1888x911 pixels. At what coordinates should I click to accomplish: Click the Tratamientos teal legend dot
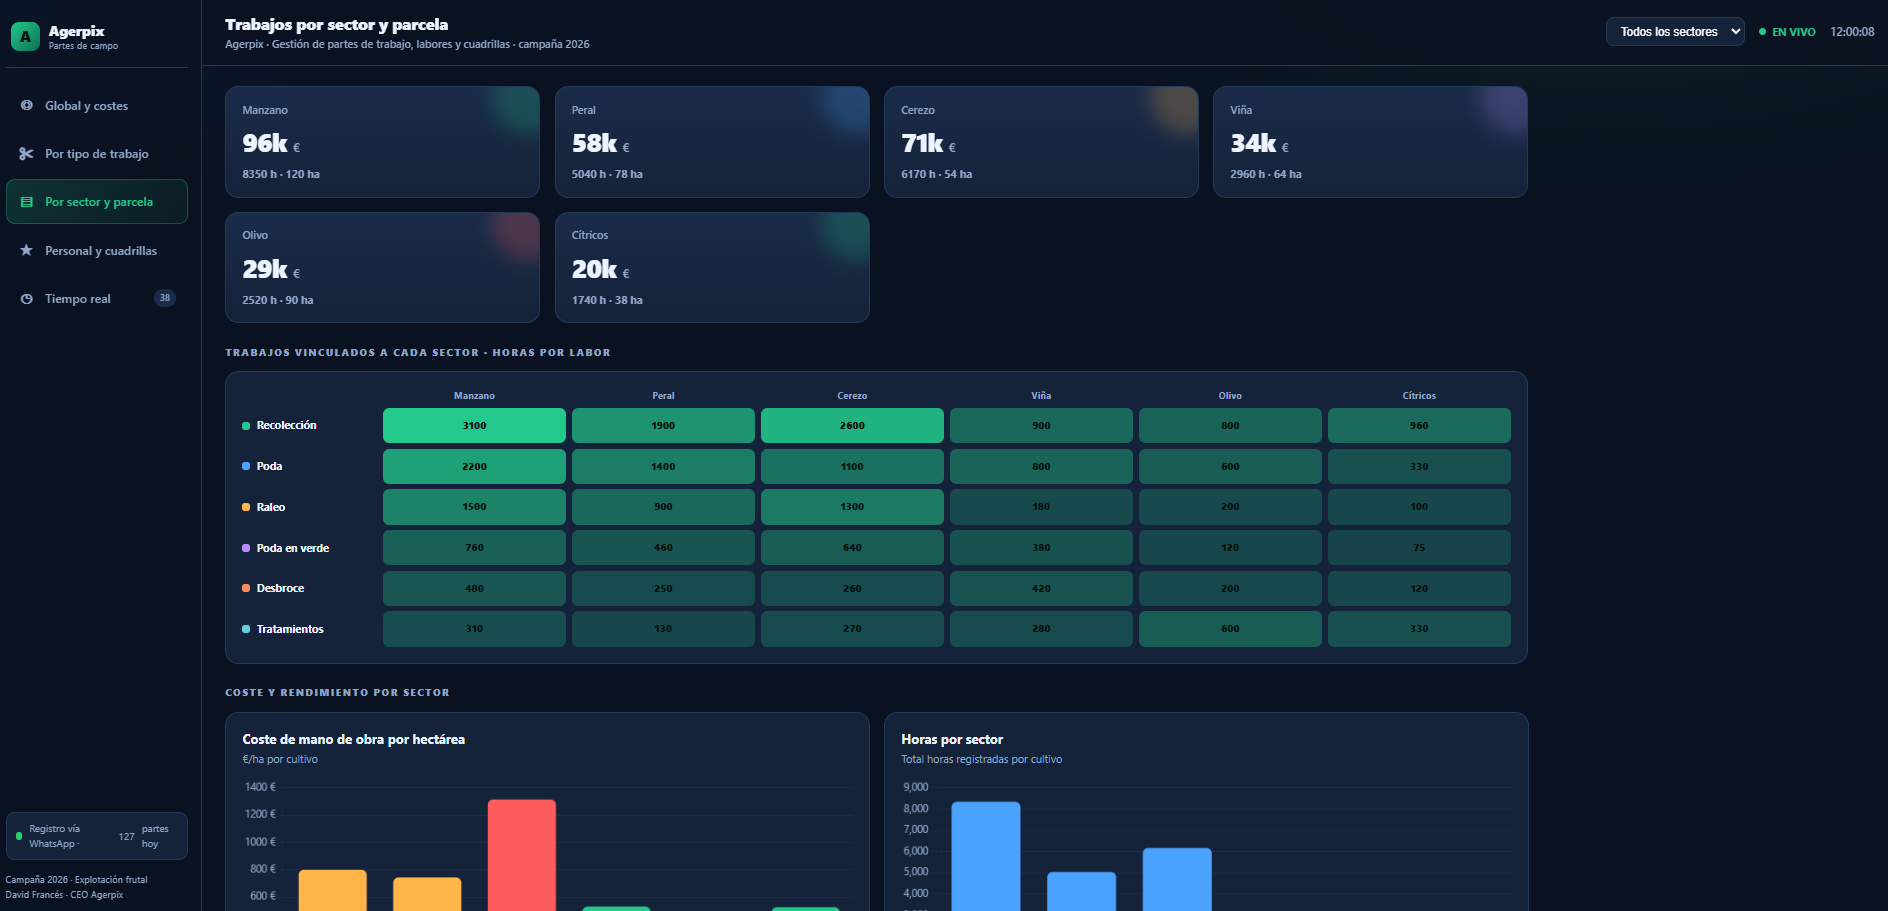[246, 629]
